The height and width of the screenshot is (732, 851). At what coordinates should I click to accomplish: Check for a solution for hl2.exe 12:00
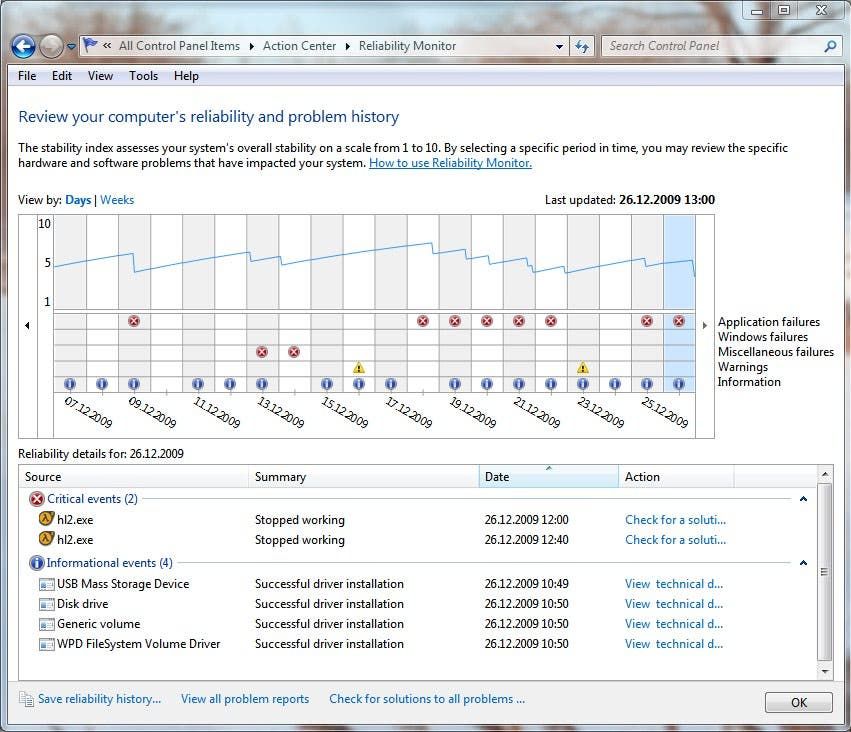[675, 519]
